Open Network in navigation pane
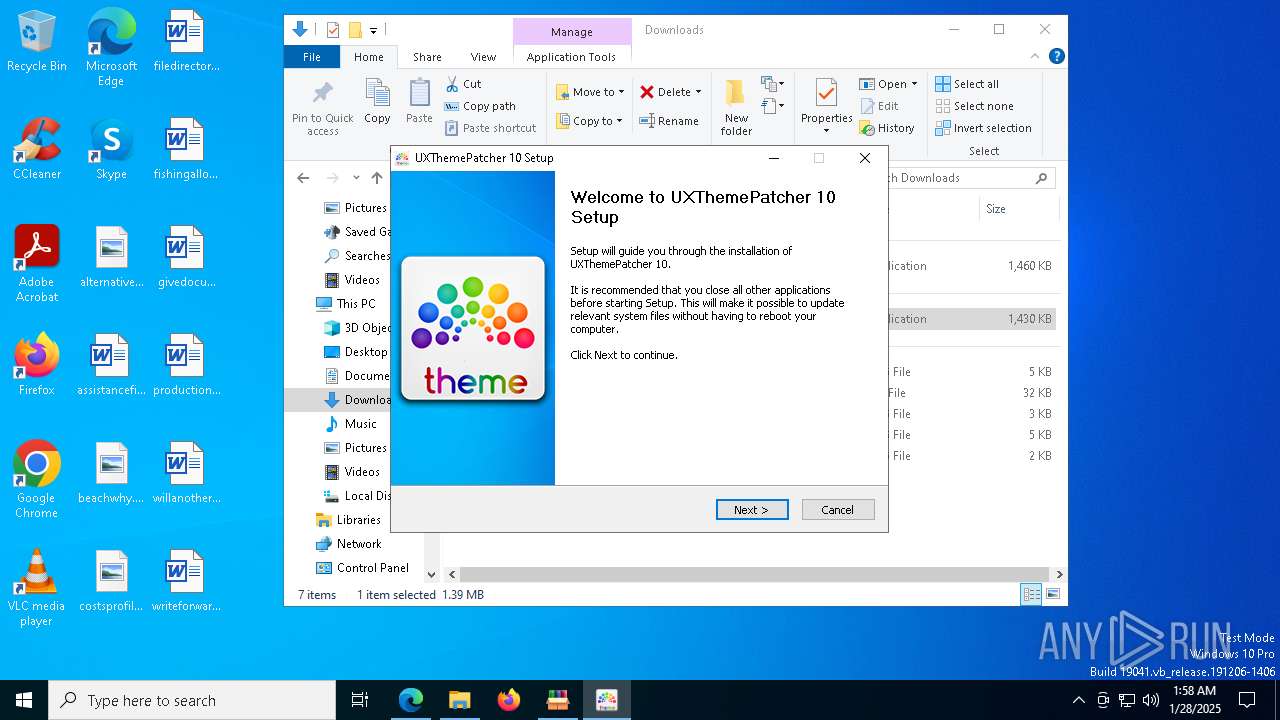Image resolution: width=1280 pixels, height=720 pixels. click(x=359, y=544)
